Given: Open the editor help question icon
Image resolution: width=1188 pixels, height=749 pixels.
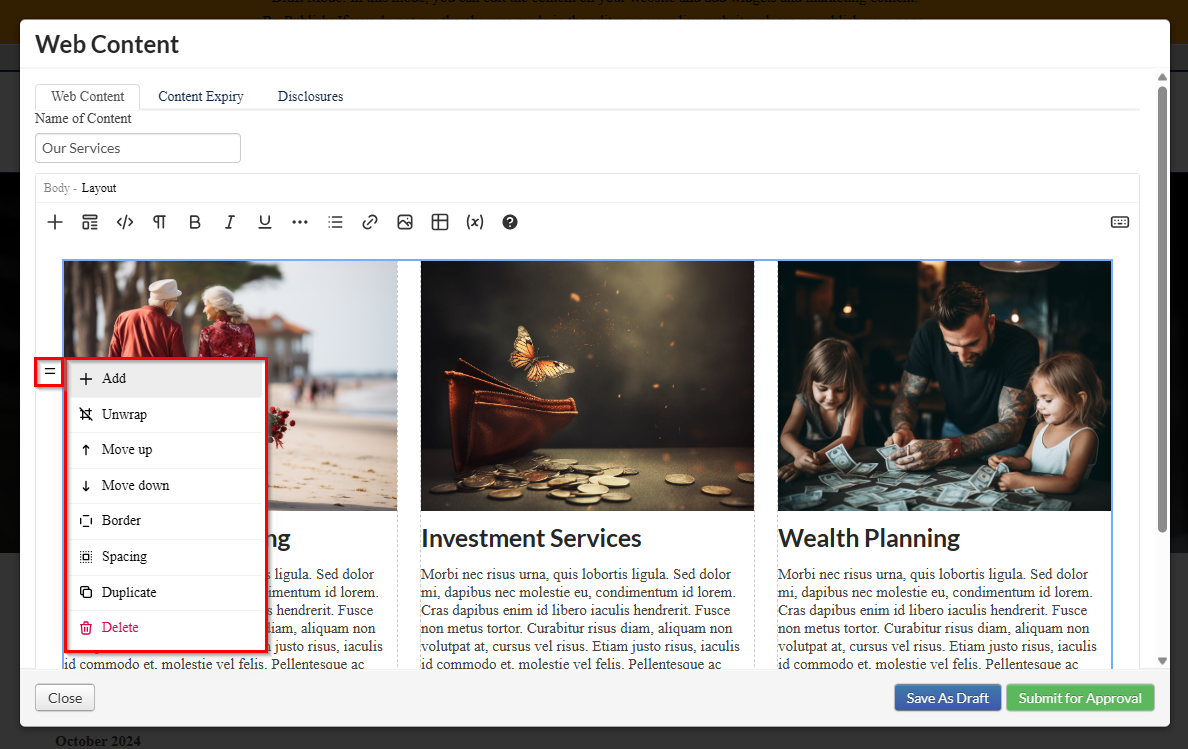Looking at the screenshot, I should pyautogui.click(x=510, y=222).
